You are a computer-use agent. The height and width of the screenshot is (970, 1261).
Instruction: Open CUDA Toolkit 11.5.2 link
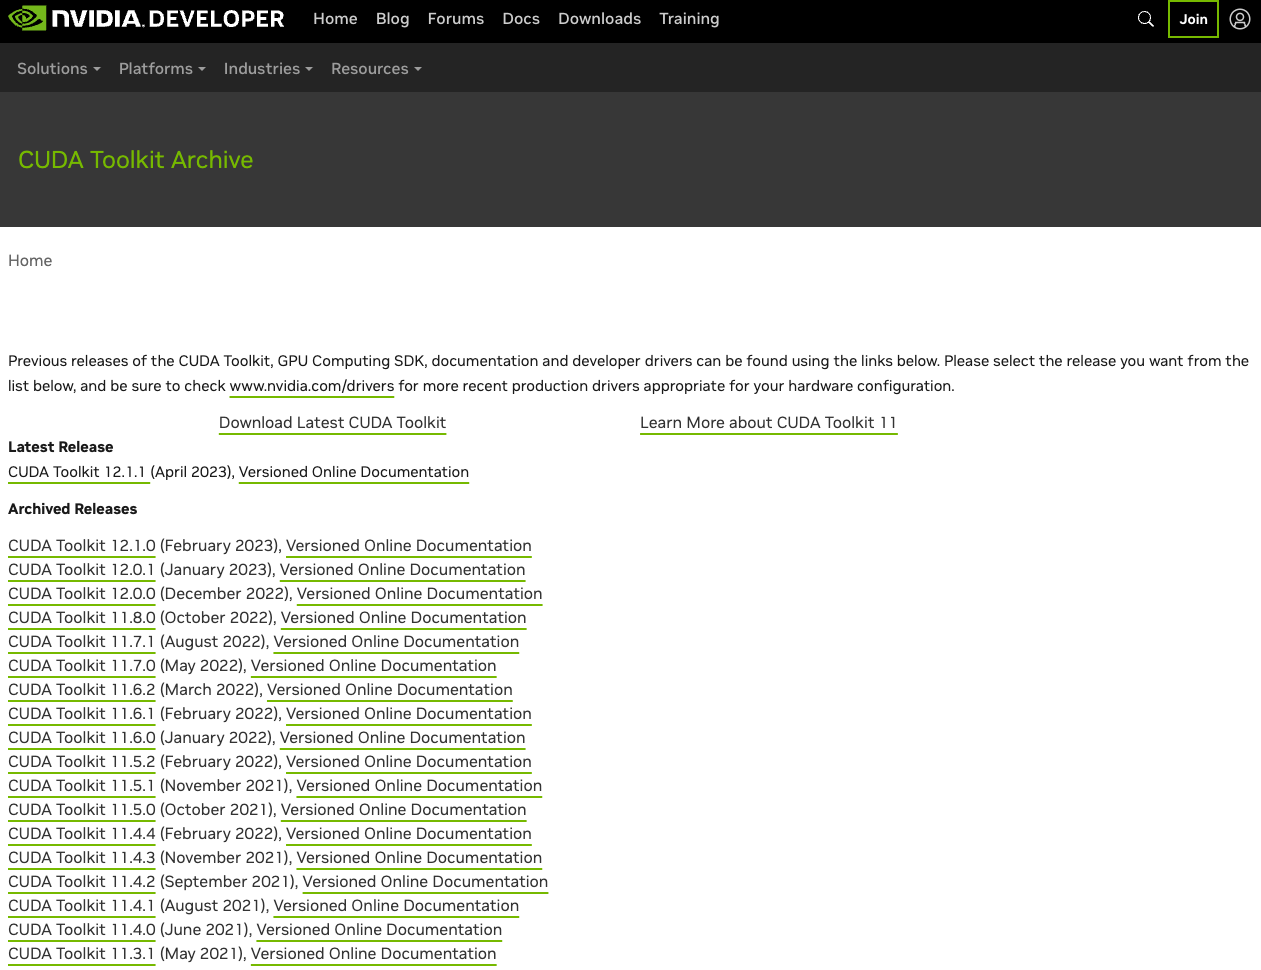tap(82, 762)
